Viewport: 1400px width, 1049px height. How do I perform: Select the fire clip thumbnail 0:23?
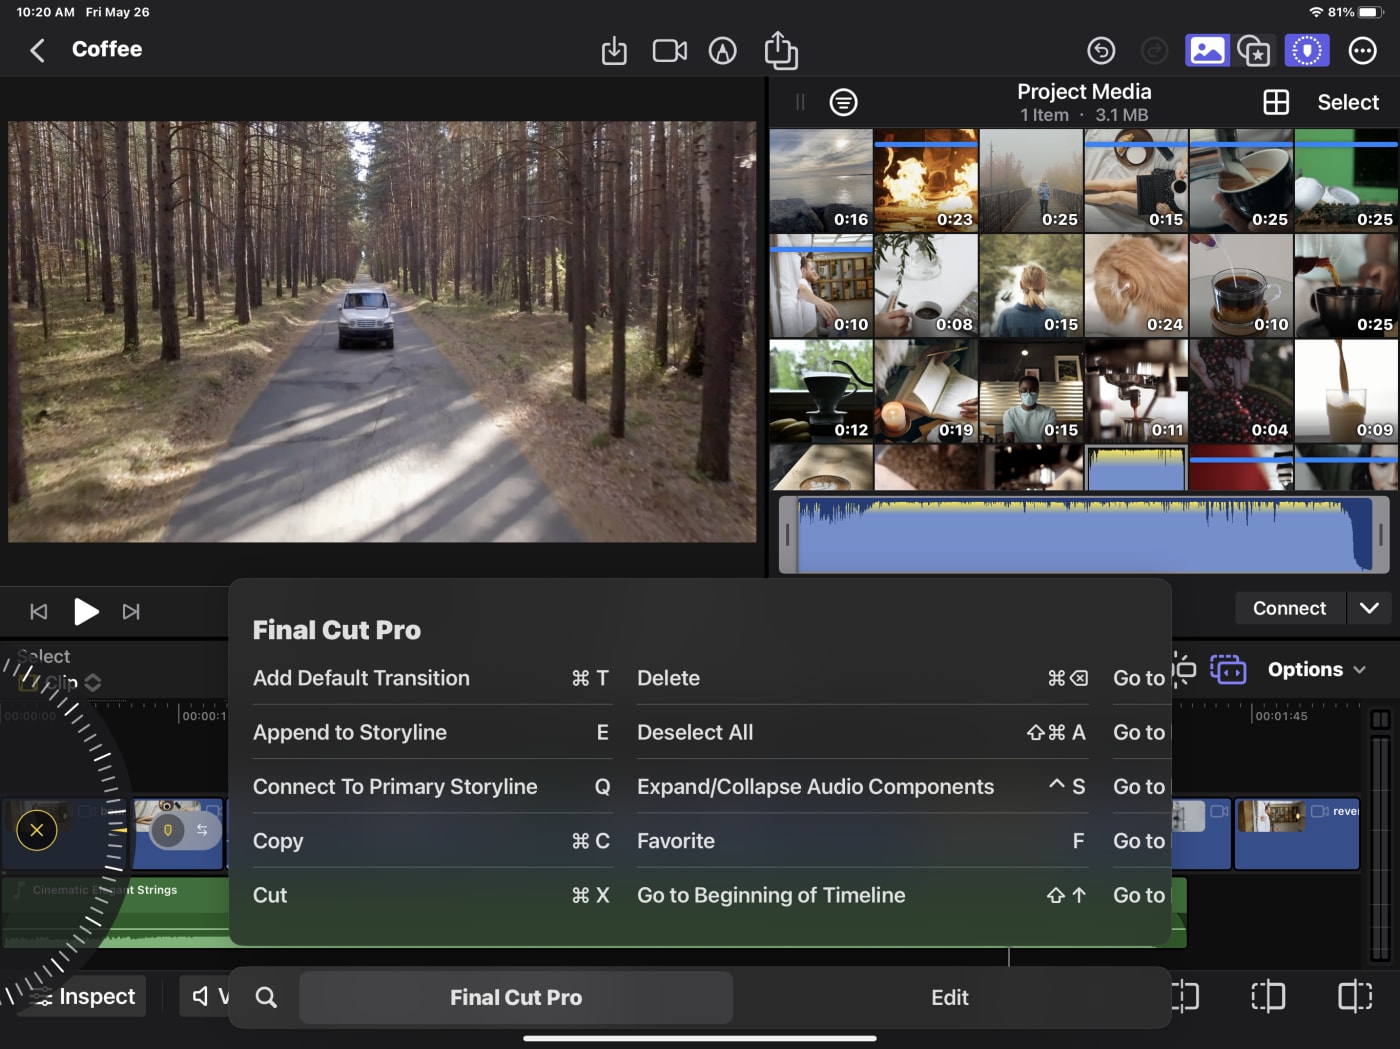click(925, 180)
